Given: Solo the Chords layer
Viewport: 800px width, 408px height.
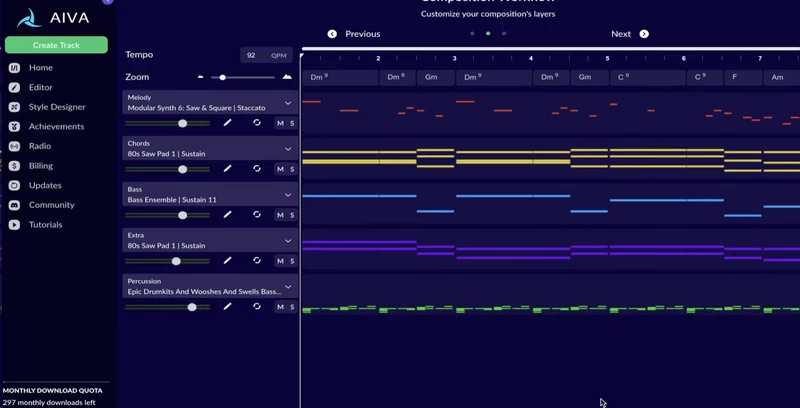Looking at the screenshot, I should (x=292, y=169).
